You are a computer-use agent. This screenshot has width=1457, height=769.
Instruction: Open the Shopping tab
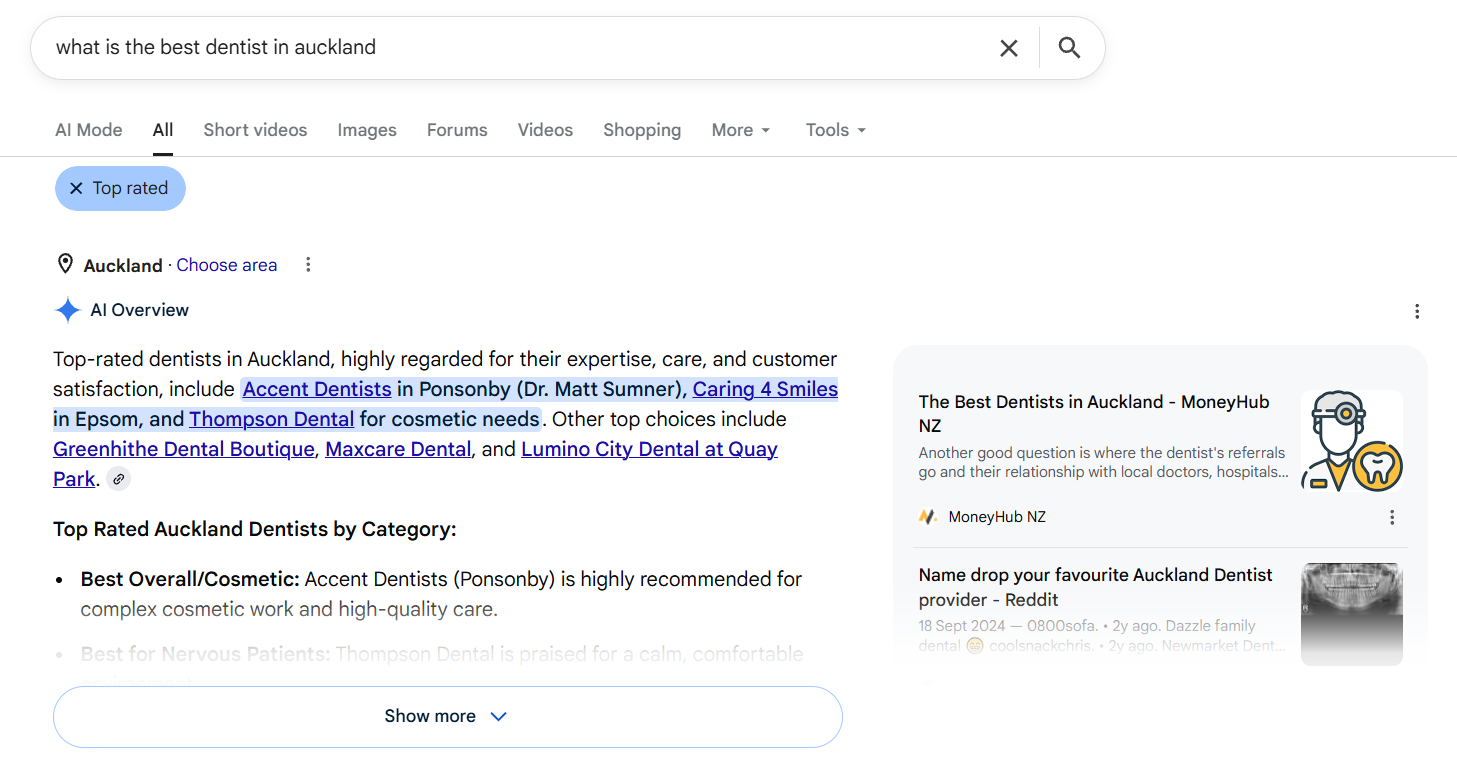pyautogui.click(x=642, y=130)
